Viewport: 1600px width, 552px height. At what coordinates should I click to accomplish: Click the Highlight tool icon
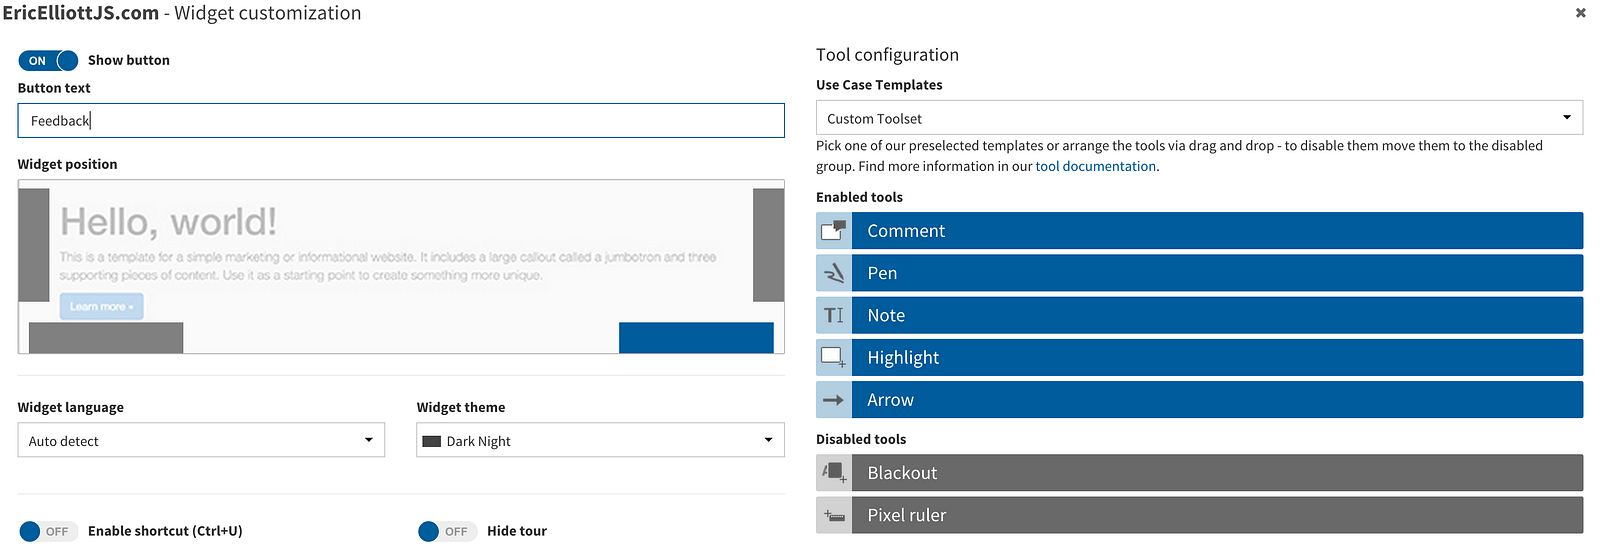pyautogui.click(x=834, y=358)
